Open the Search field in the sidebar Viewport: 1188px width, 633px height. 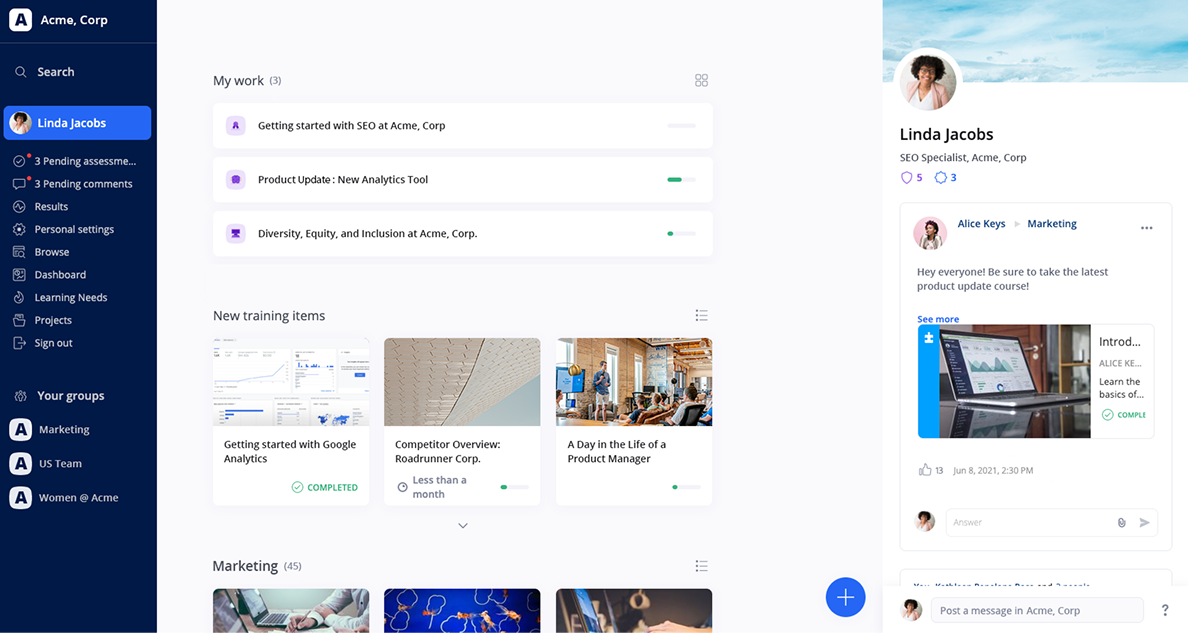(x=54, y=71)
